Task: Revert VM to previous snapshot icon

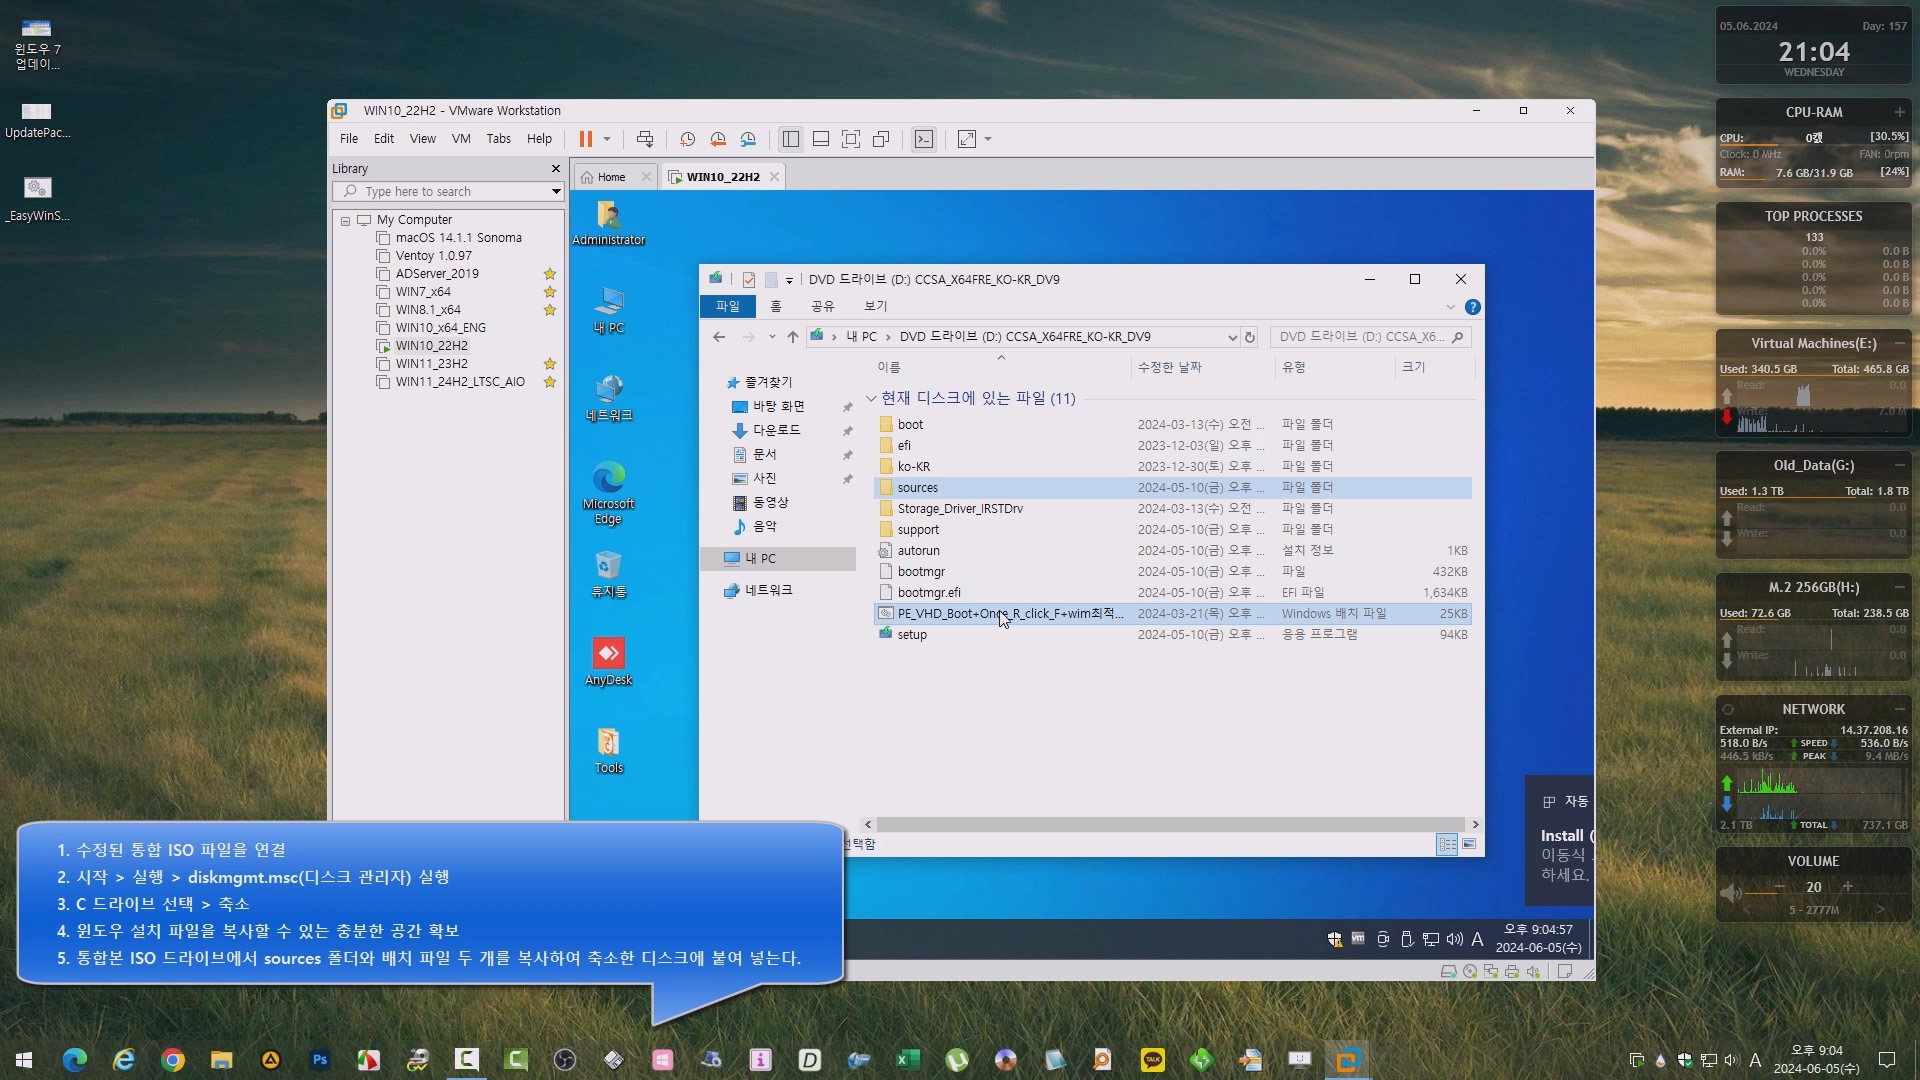Action: (x=718, y=139)
